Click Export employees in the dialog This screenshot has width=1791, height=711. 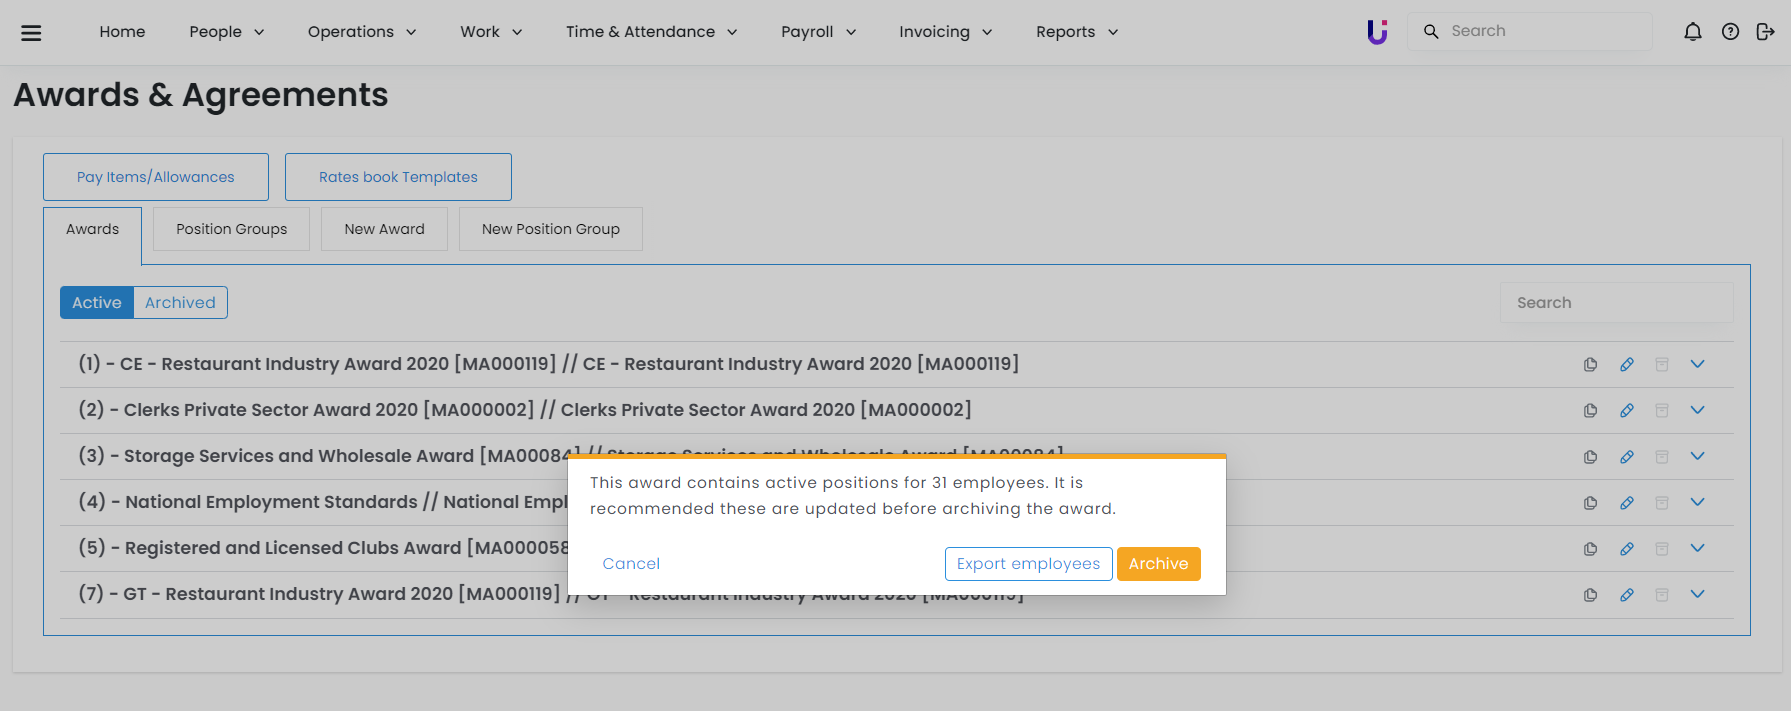tap(1028, 564)
